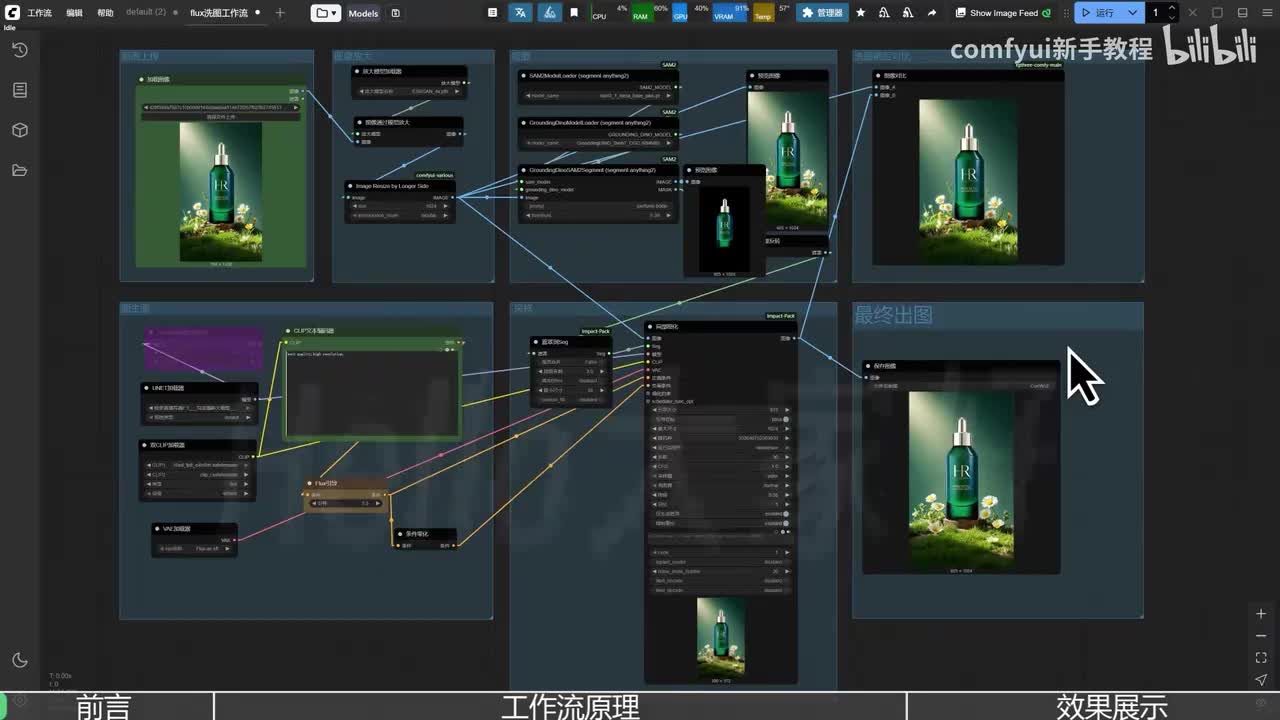Open the dropdown arrow next to 运行
The height and width of the screenshot is (720, 1280).
(x=1132, y=13)
